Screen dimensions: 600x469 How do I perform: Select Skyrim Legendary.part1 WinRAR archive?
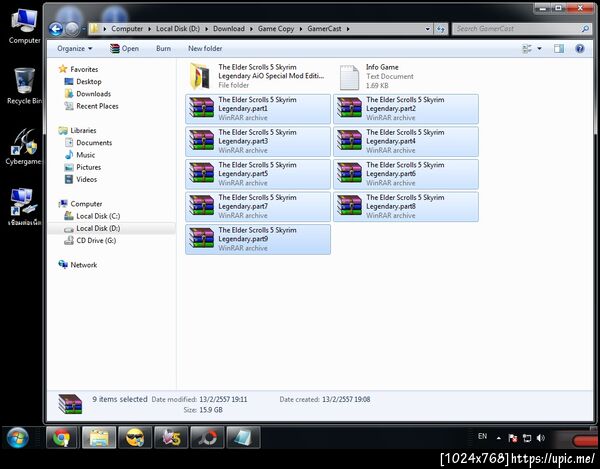pyautogui.click(x=258, y=109)
